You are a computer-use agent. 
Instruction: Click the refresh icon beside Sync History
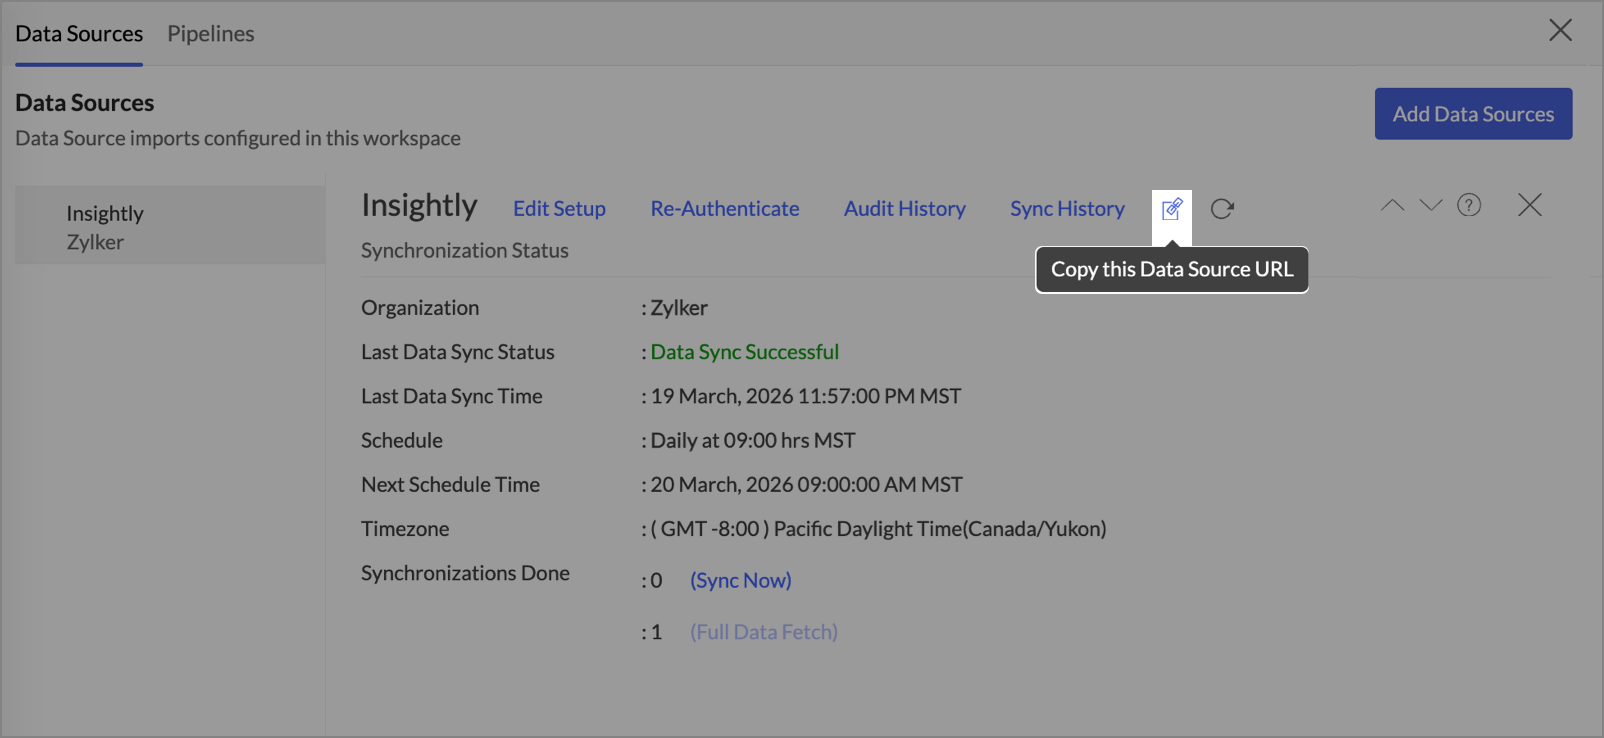1222,209
